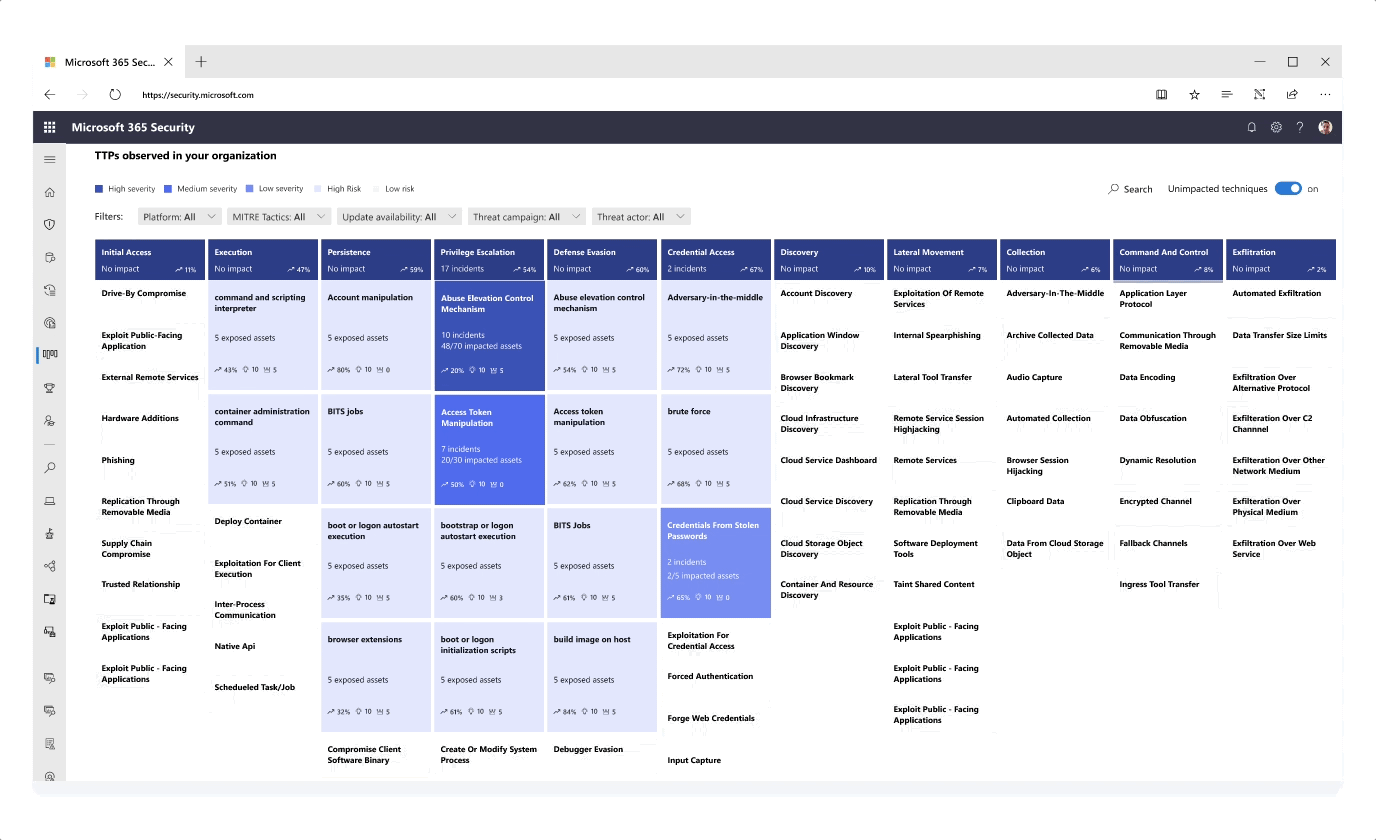Click the browser favorites star icon
This screenshot has height=840, width=1376.
tap(1194, 94)
